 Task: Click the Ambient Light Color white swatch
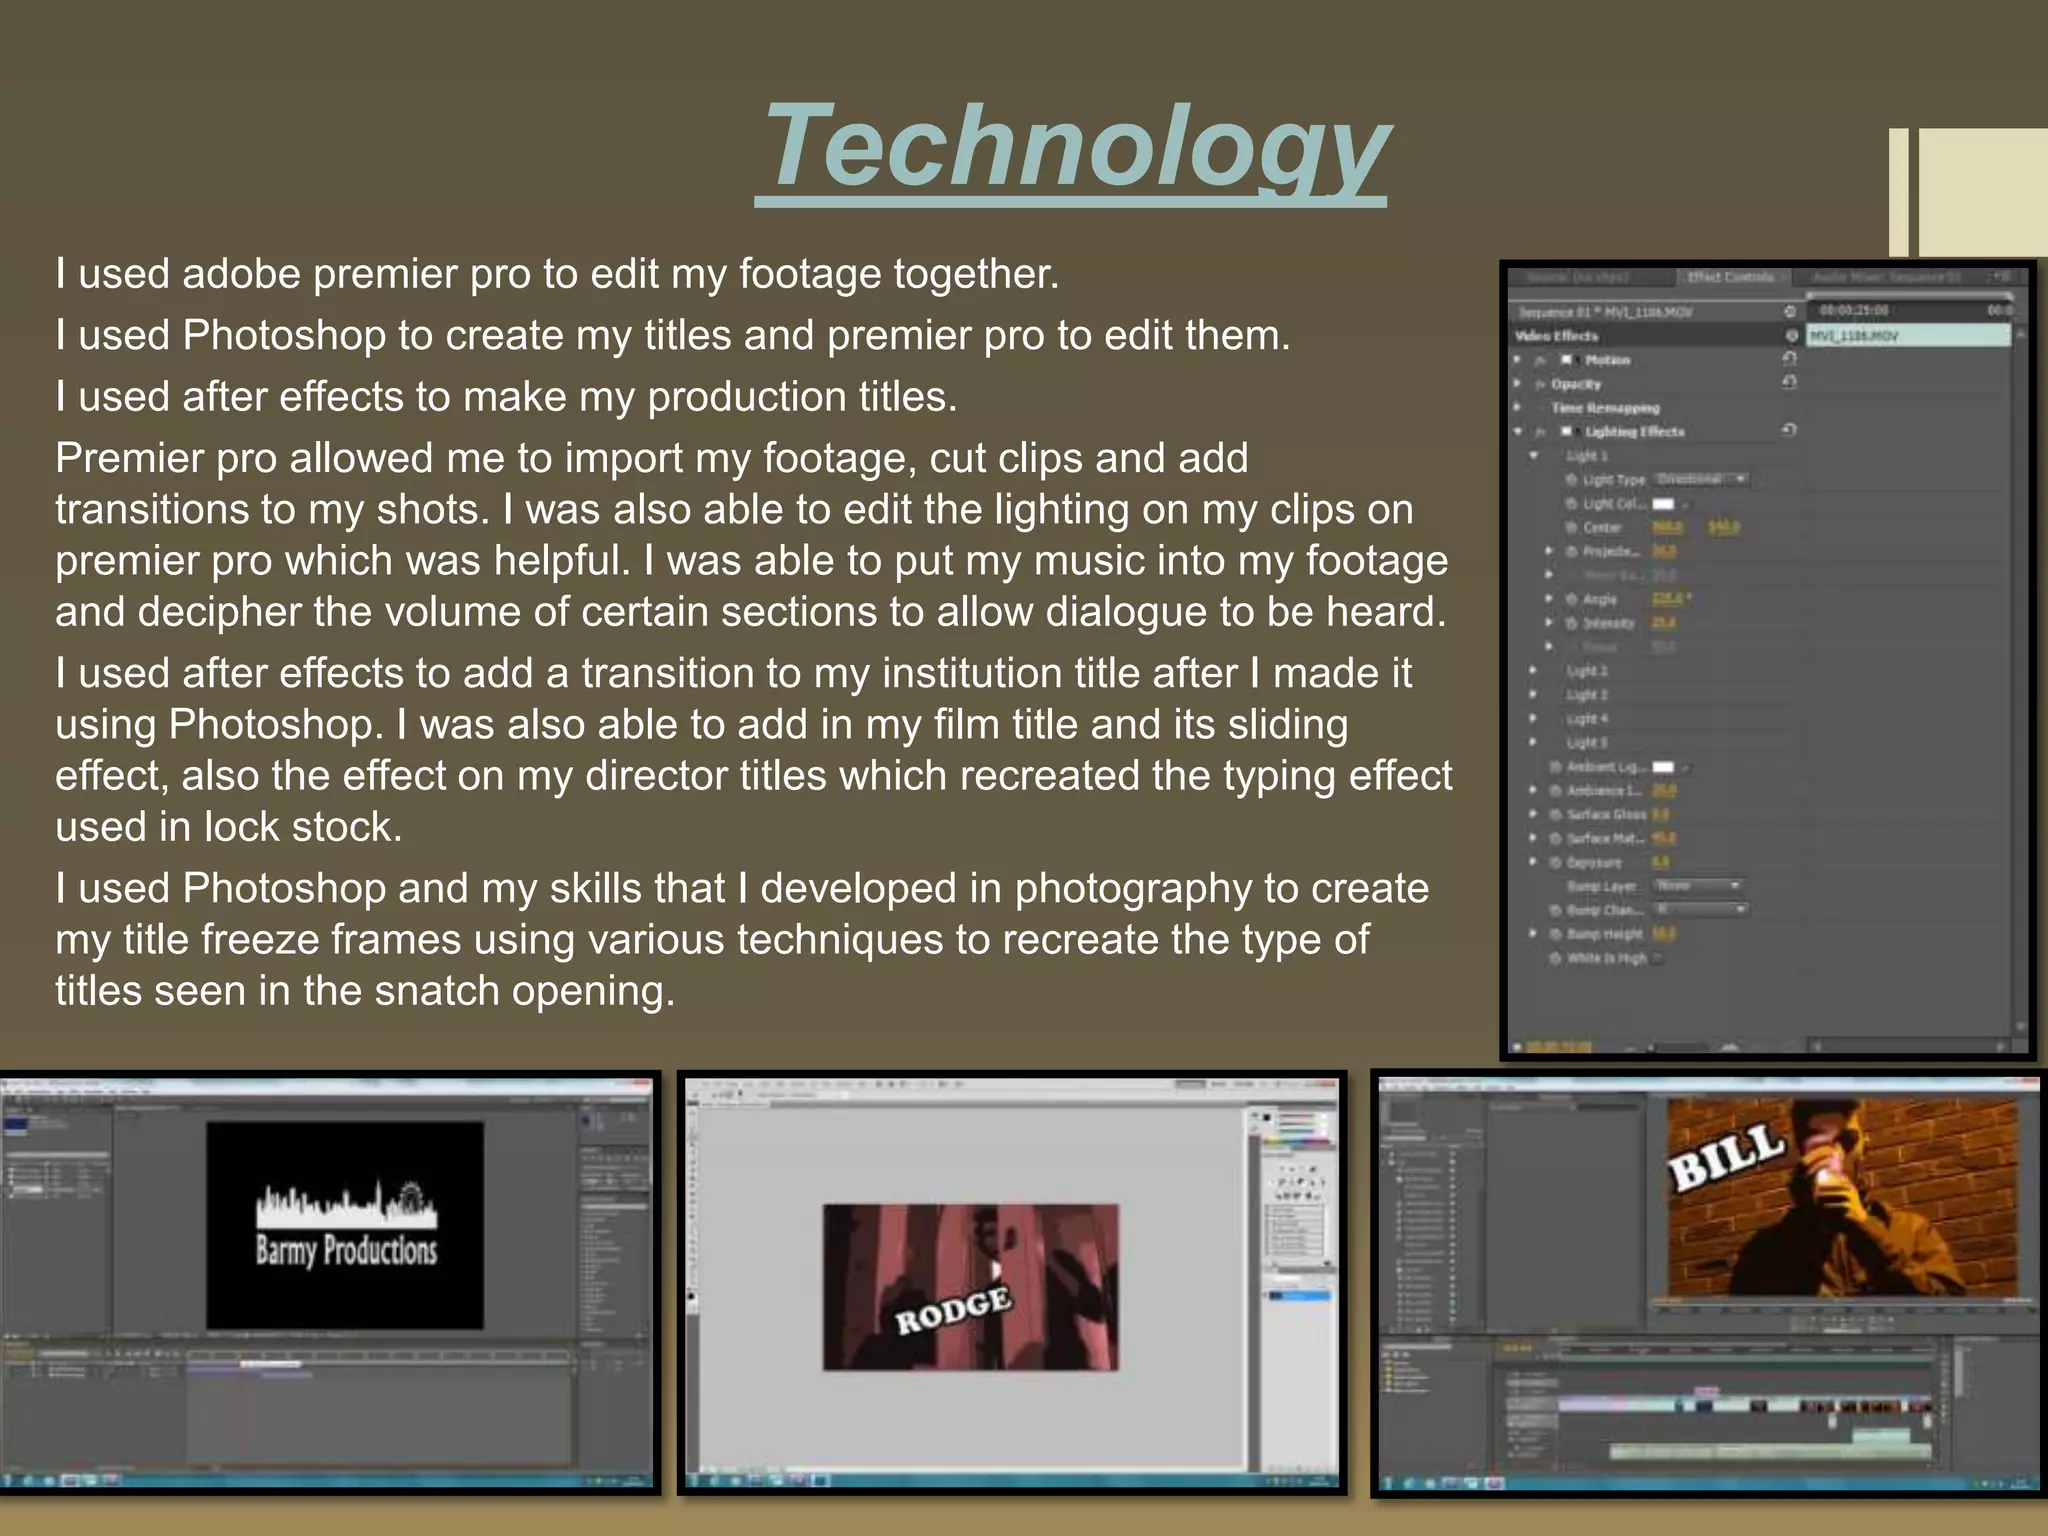(x=1664, y=767)
